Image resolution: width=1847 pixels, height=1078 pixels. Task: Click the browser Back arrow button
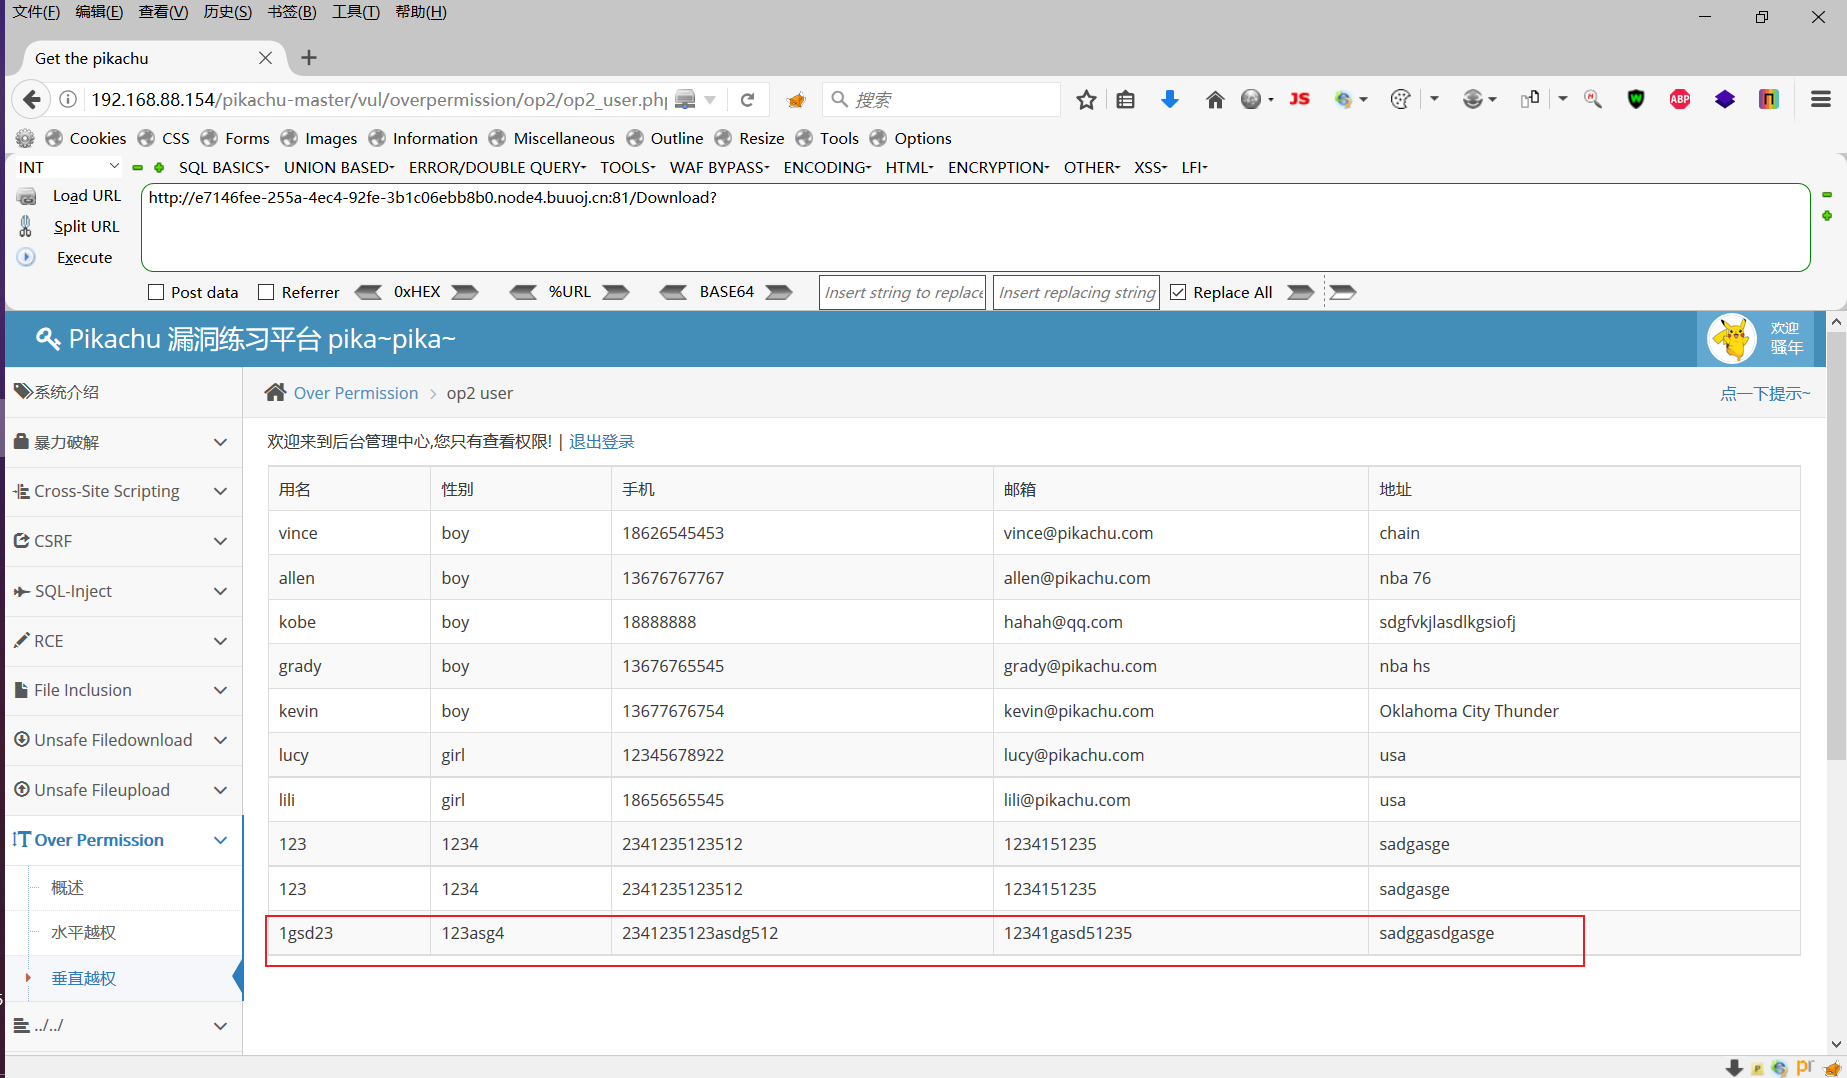tap(31, 99)
